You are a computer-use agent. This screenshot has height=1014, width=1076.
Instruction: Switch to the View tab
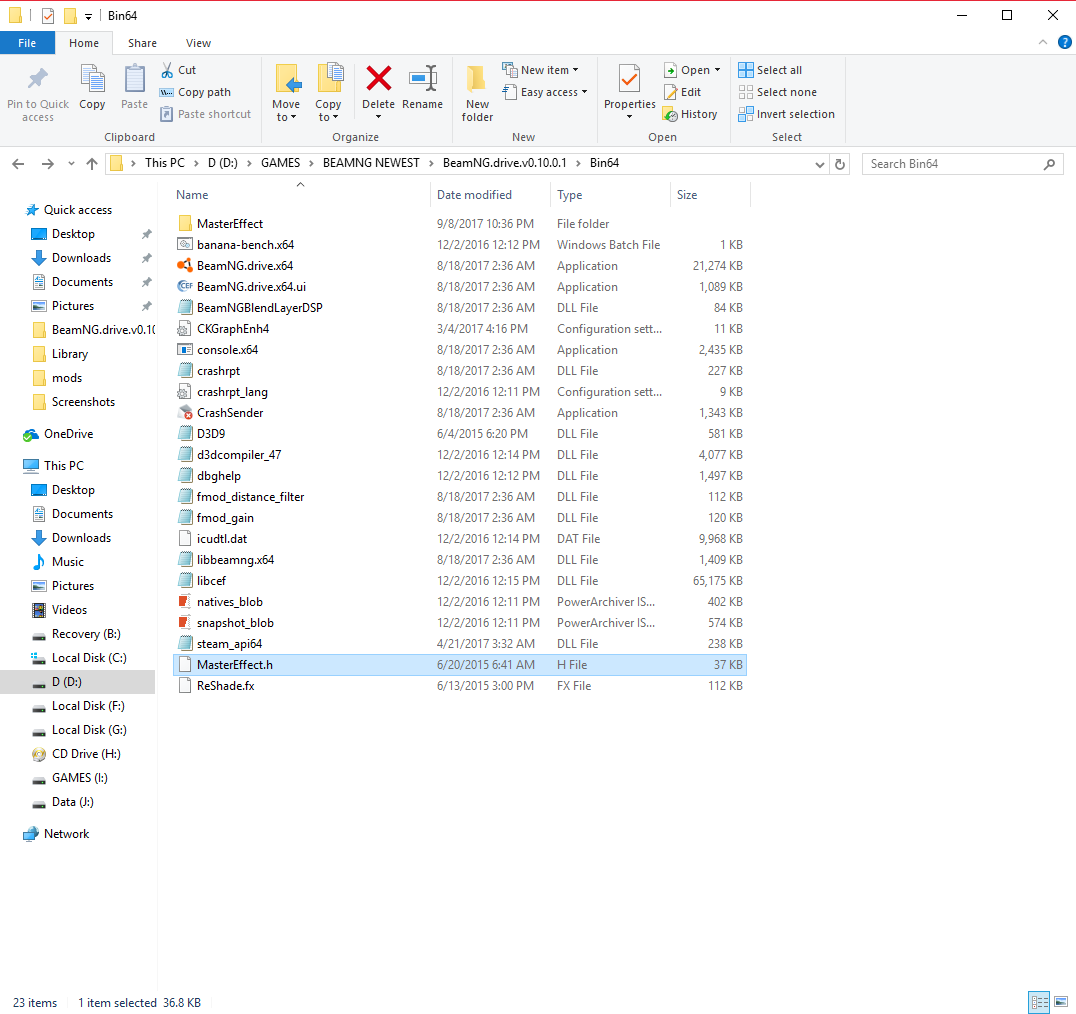point(198,43)
